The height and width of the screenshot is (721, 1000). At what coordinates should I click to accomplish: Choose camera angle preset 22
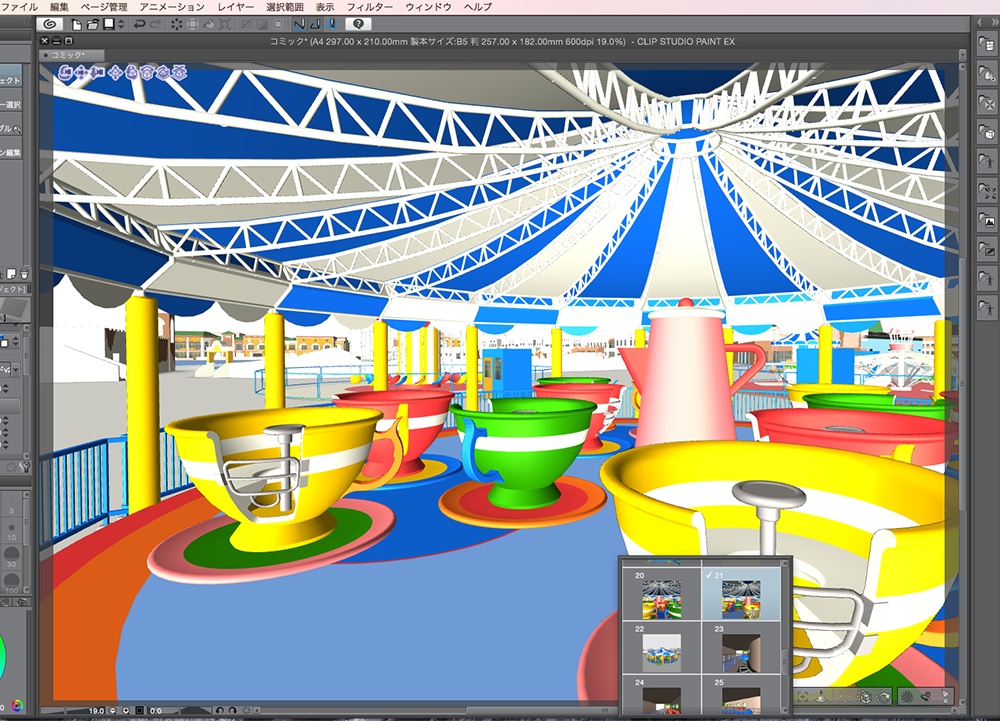(x=662, y=648)
